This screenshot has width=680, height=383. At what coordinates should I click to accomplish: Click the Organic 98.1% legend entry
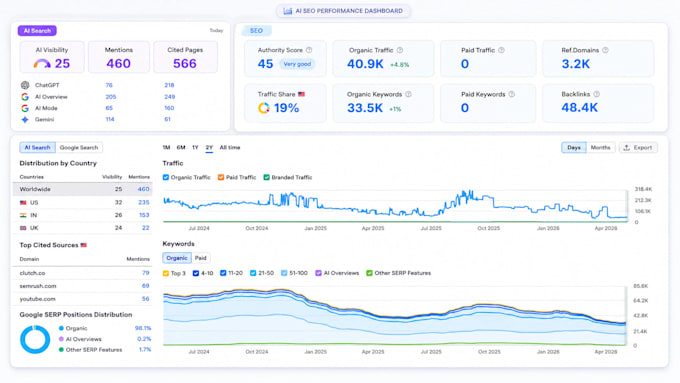(x=105, y=328)
